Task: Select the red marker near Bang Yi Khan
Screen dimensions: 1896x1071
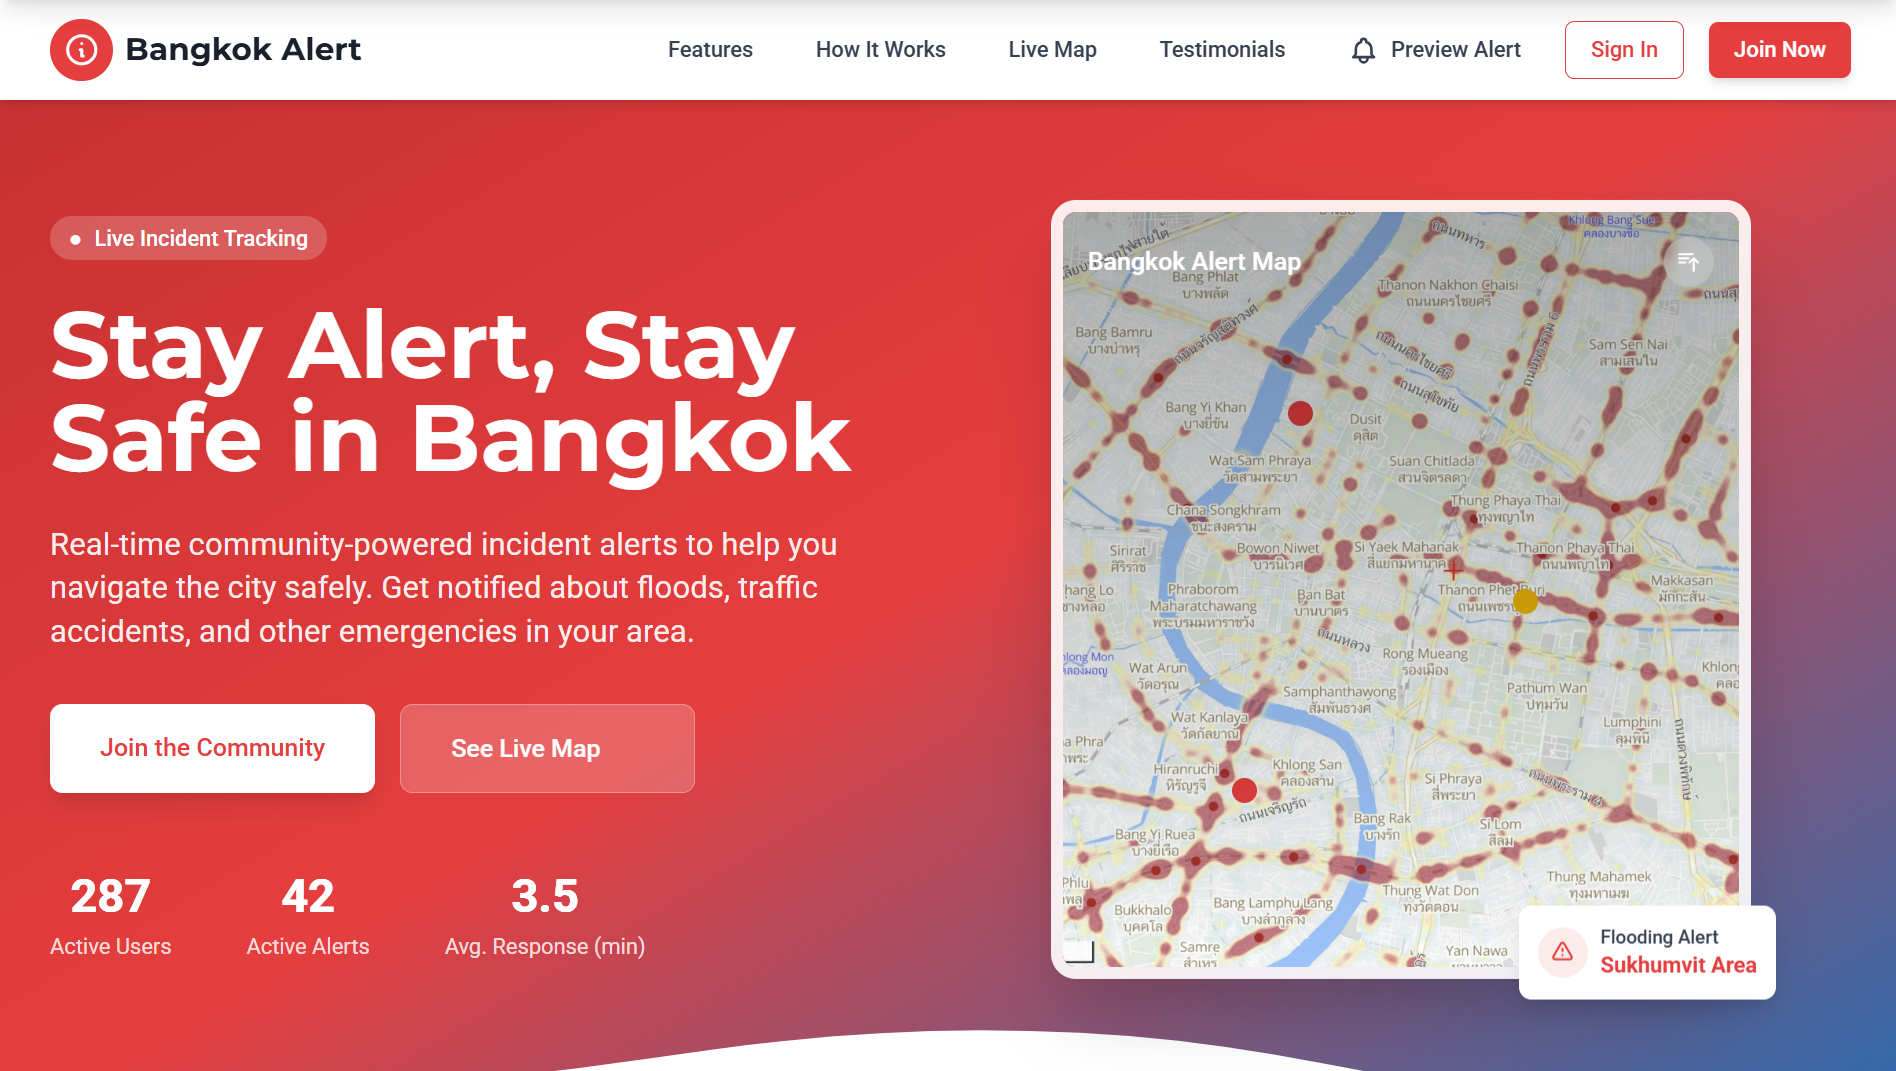Action: click(x=1300, y=413)
